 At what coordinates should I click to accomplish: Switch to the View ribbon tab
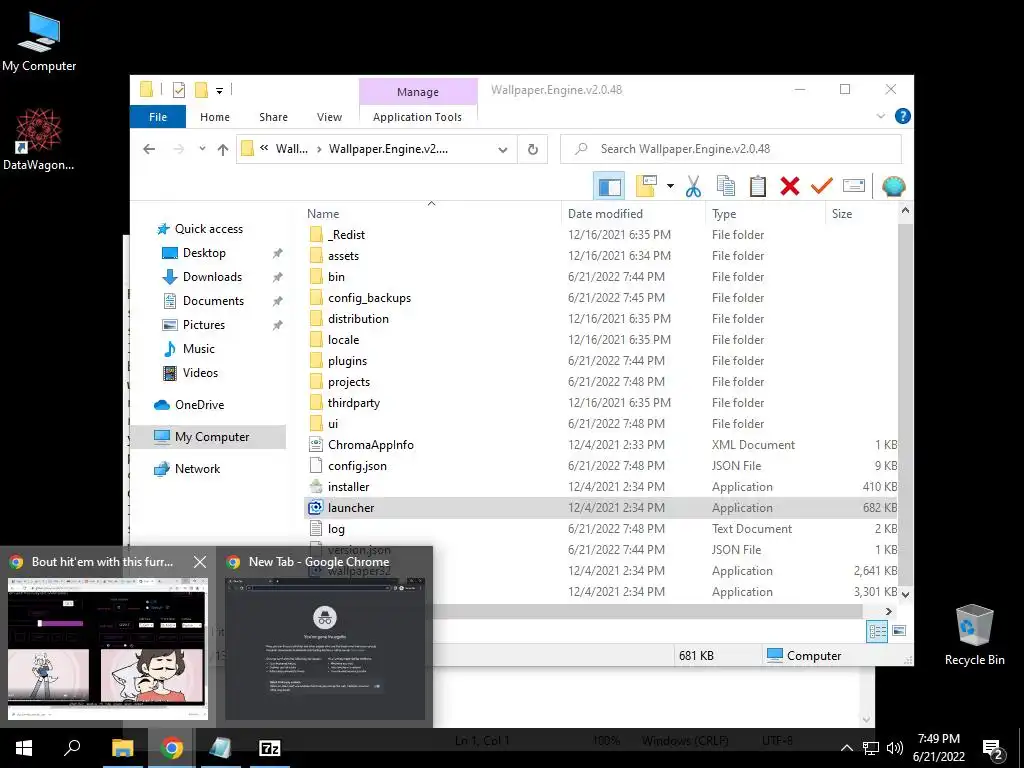(329, 117)
